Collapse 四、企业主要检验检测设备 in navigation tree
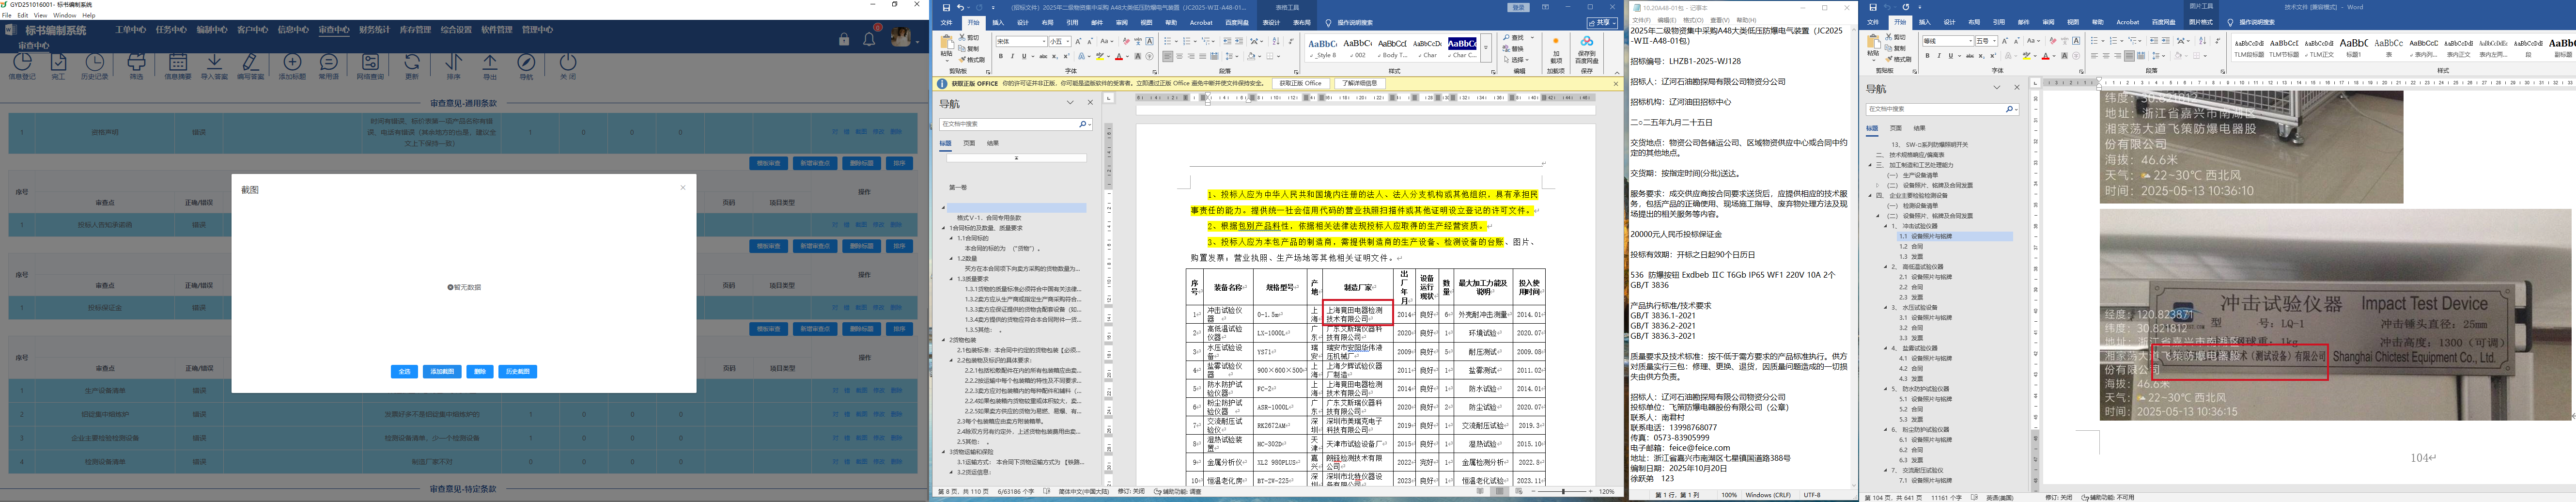 click(x=1871, y=195)
